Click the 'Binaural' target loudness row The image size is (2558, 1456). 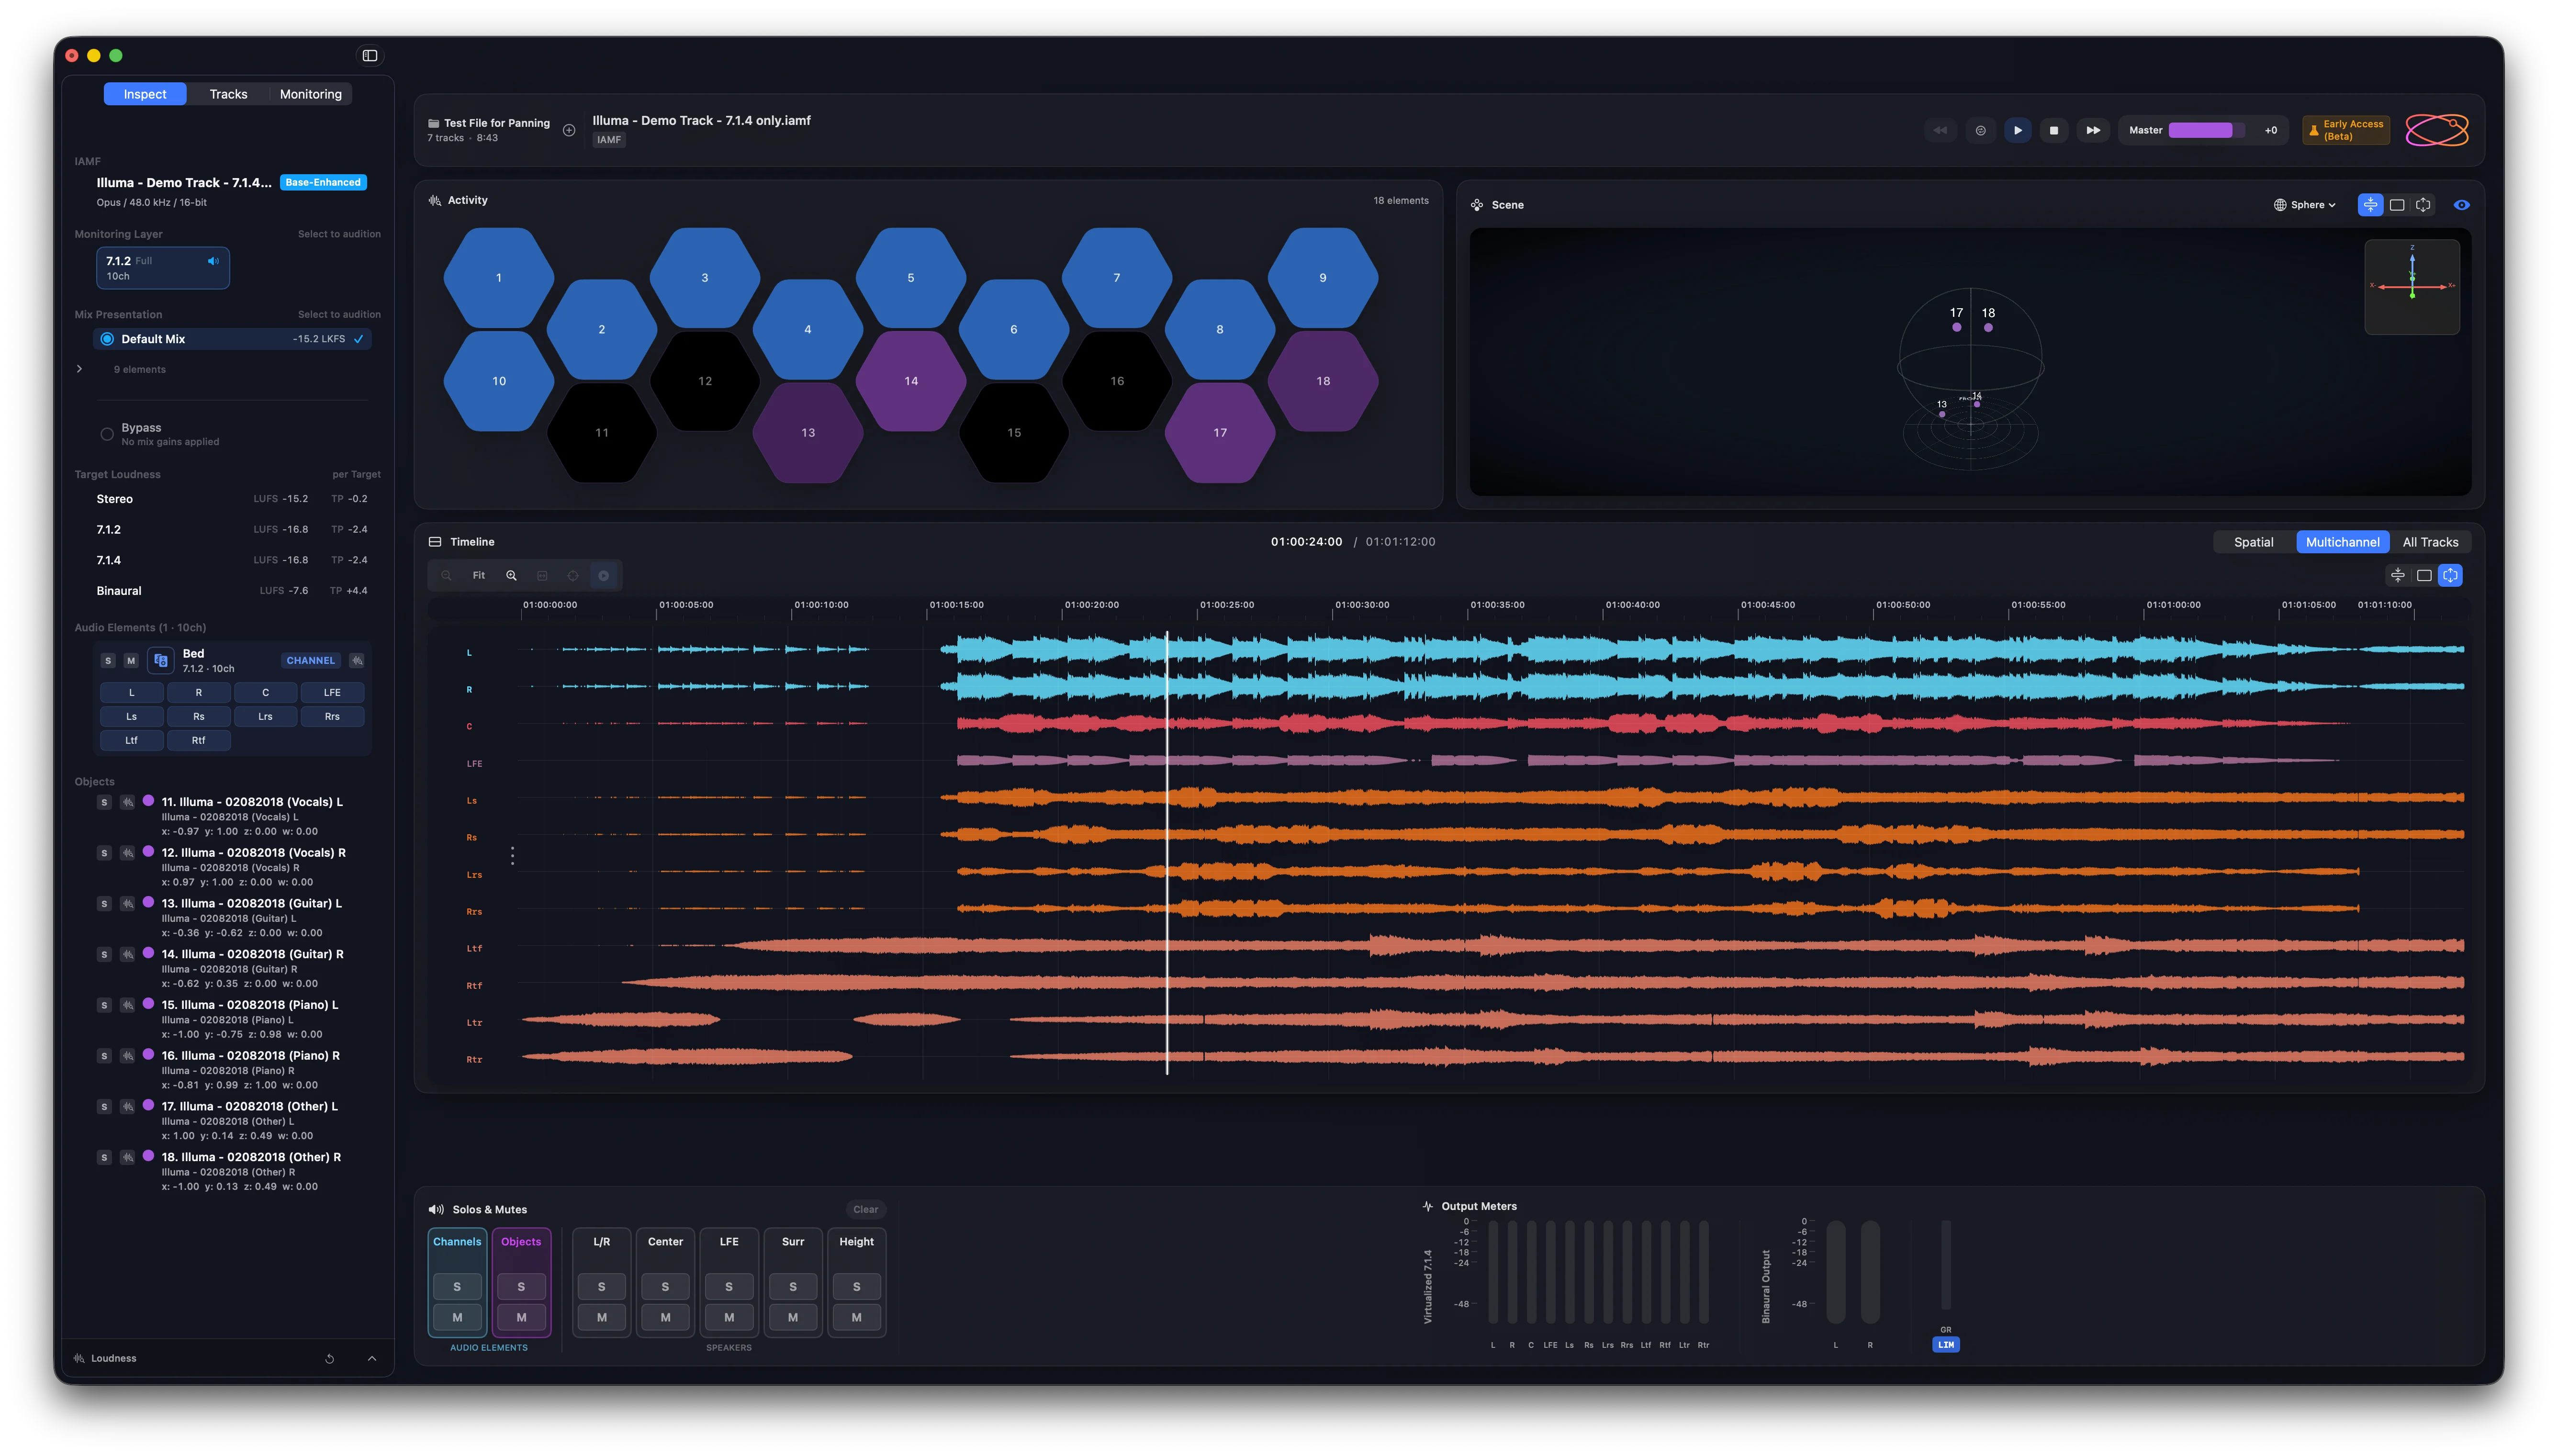click(x=232, y=592)
